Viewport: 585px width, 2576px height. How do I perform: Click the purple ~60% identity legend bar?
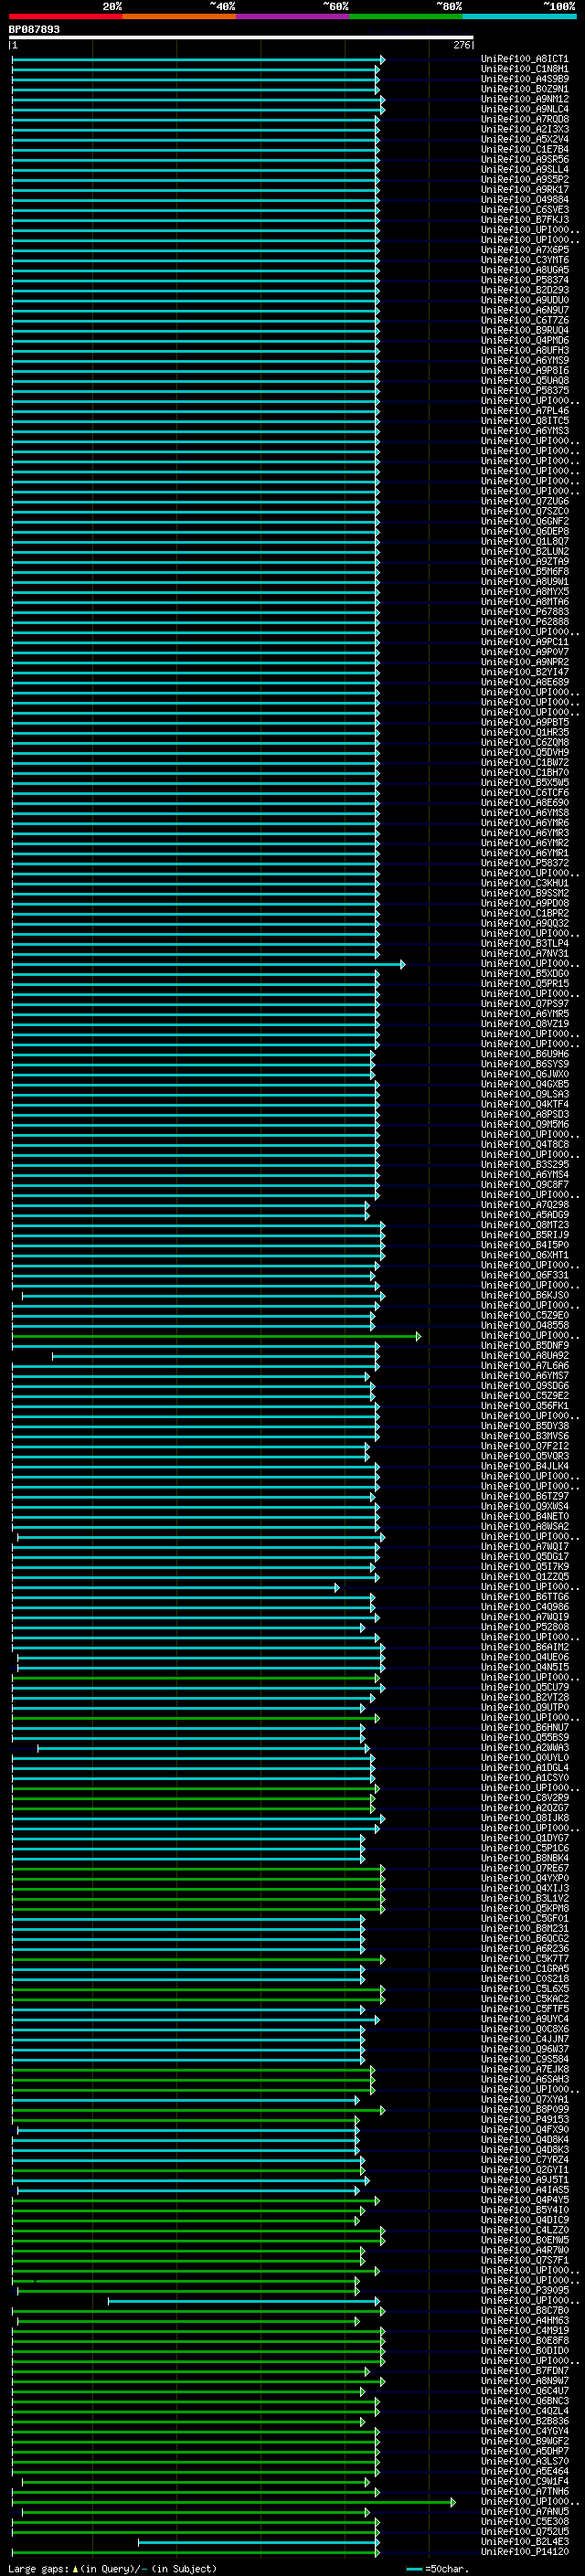292,16
